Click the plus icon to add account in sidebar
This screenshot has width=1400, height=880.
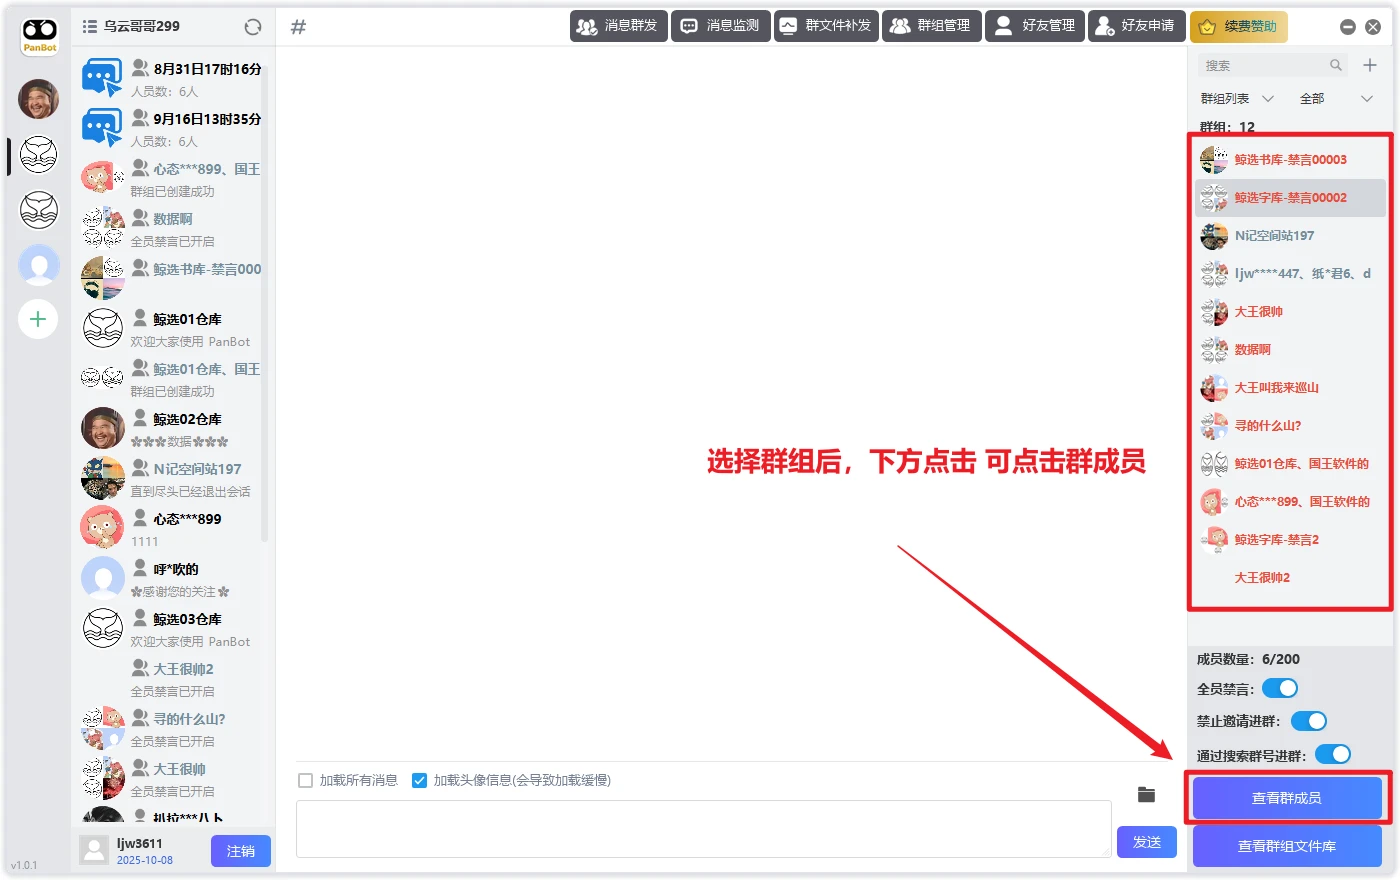coord(38,319)
